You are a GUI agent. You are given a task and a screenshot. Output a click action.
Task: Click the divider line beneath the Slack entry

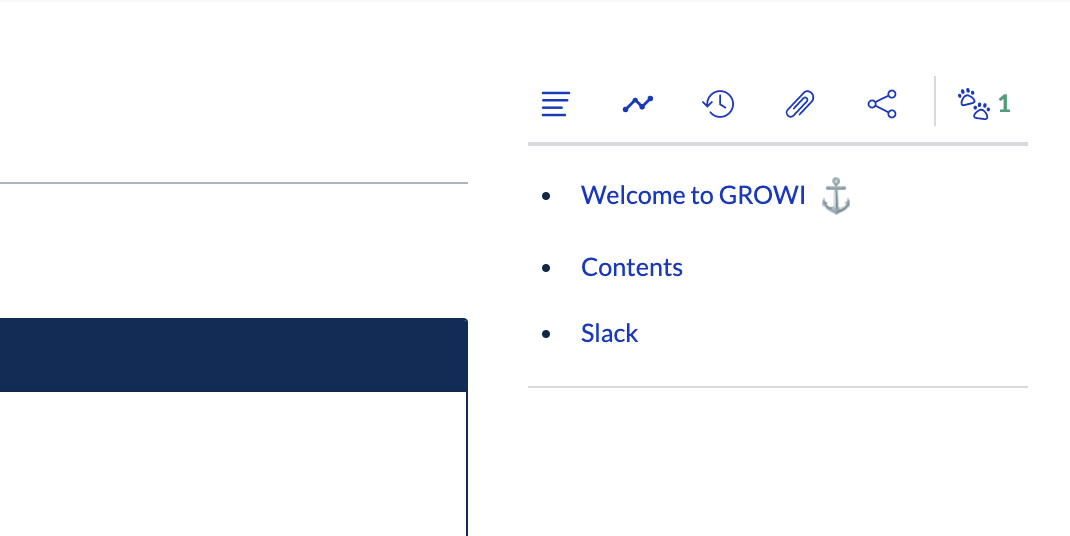coord(777,386)
